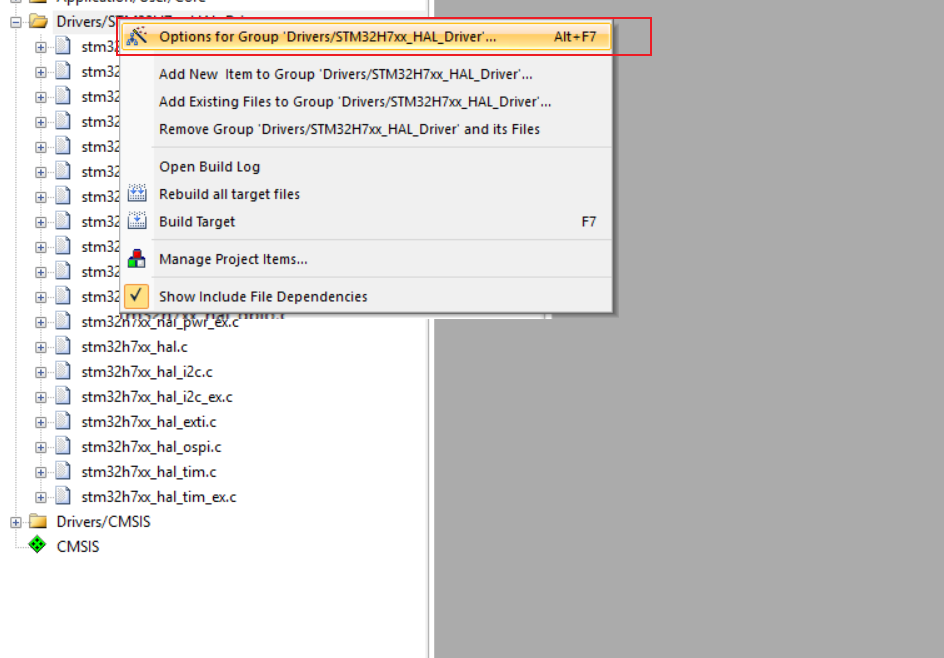Click the file icon of stm32h7xx_hal_ospi.c

pos(63,445)
